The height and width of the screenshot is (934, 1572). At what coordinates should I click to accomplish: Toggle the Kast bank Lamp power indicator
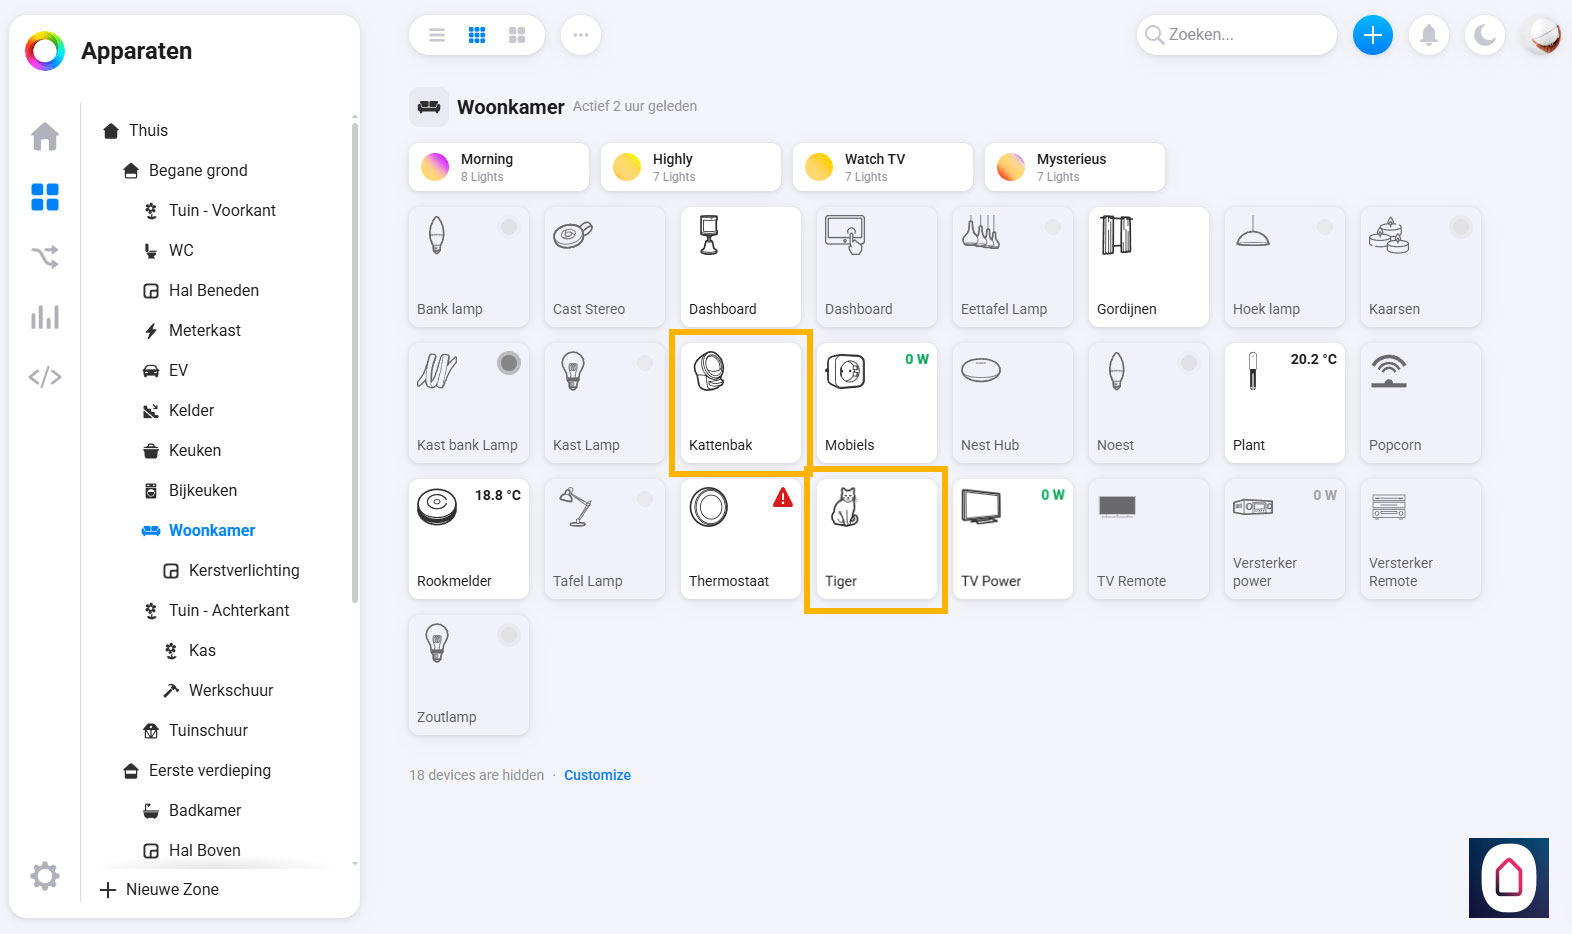click(x=509, y=363)
